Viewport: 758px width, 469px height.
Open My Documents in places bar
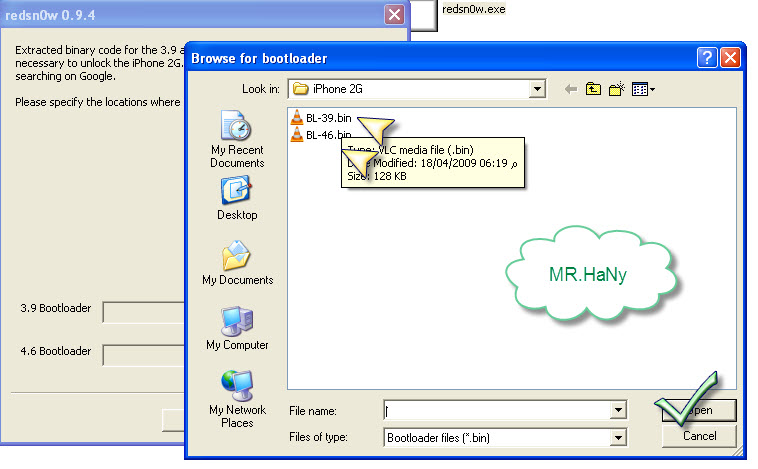[x=237, y=263]
